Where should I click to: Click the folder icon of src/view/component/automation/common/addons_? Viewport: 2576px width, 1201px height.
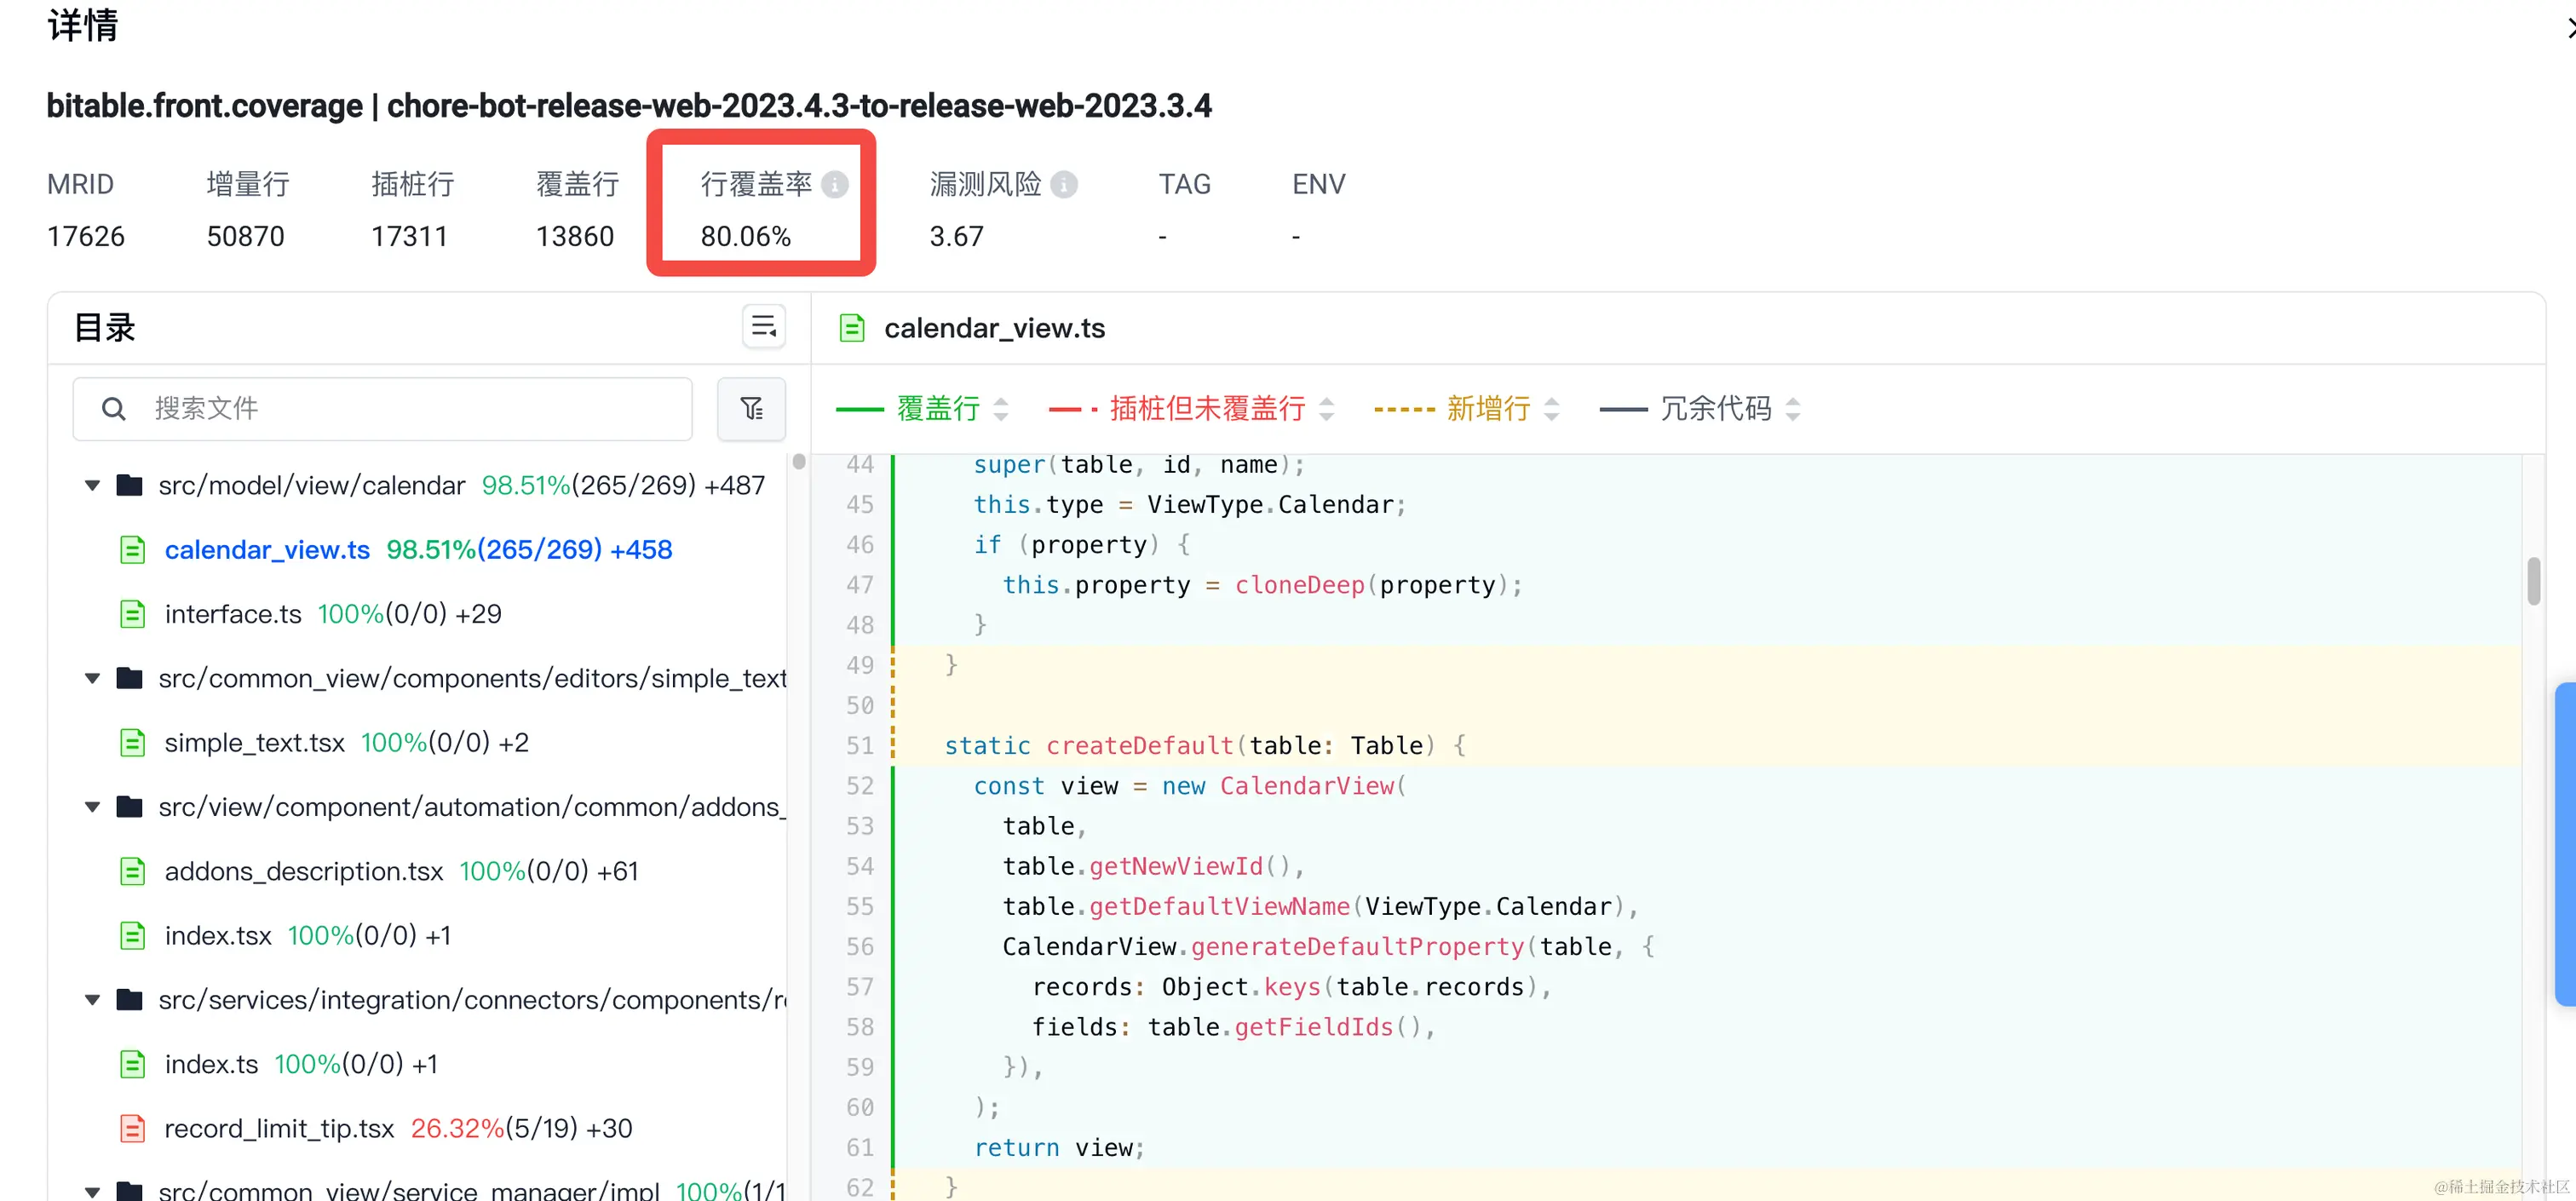pyautogui.click(x=129, y=807)
